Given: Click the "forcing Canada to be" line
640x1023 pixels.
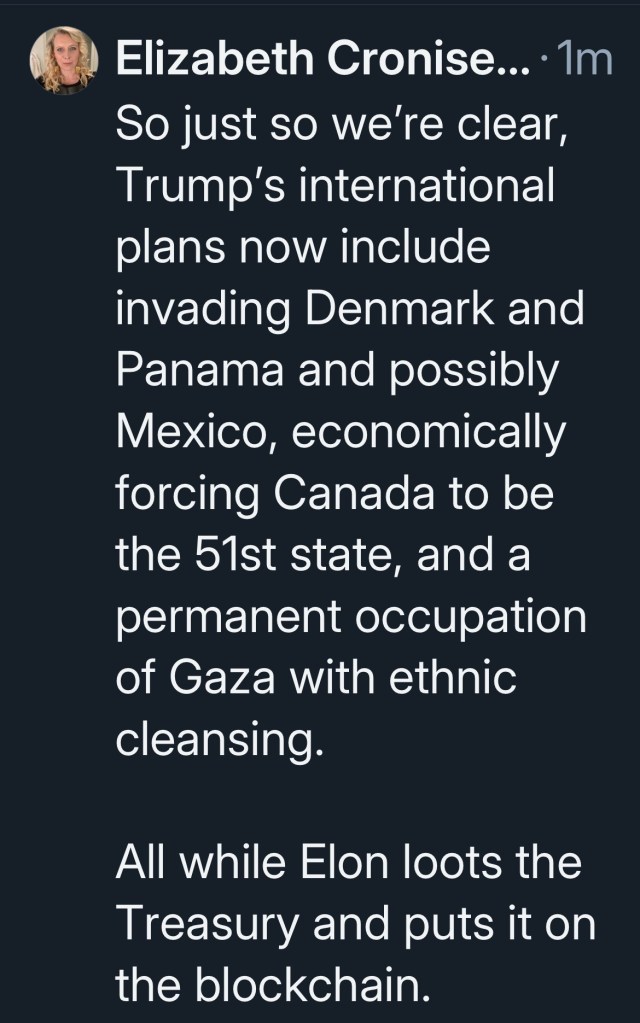Looking at the screenshot, I should [334, 494].
